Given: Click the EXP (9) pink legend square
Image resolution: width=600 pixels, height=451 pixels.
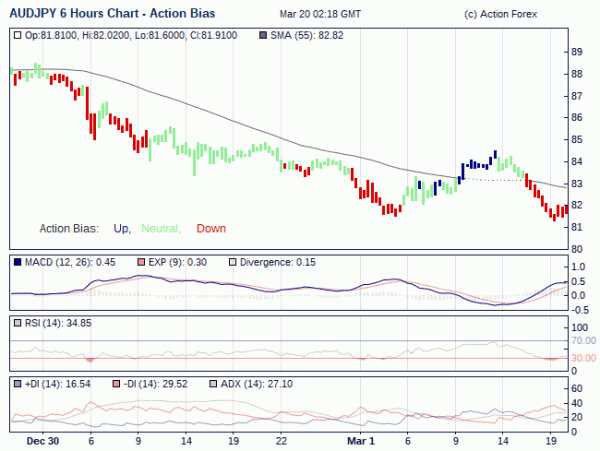Looking at the screenshot, I should click(x=141, y=262).
